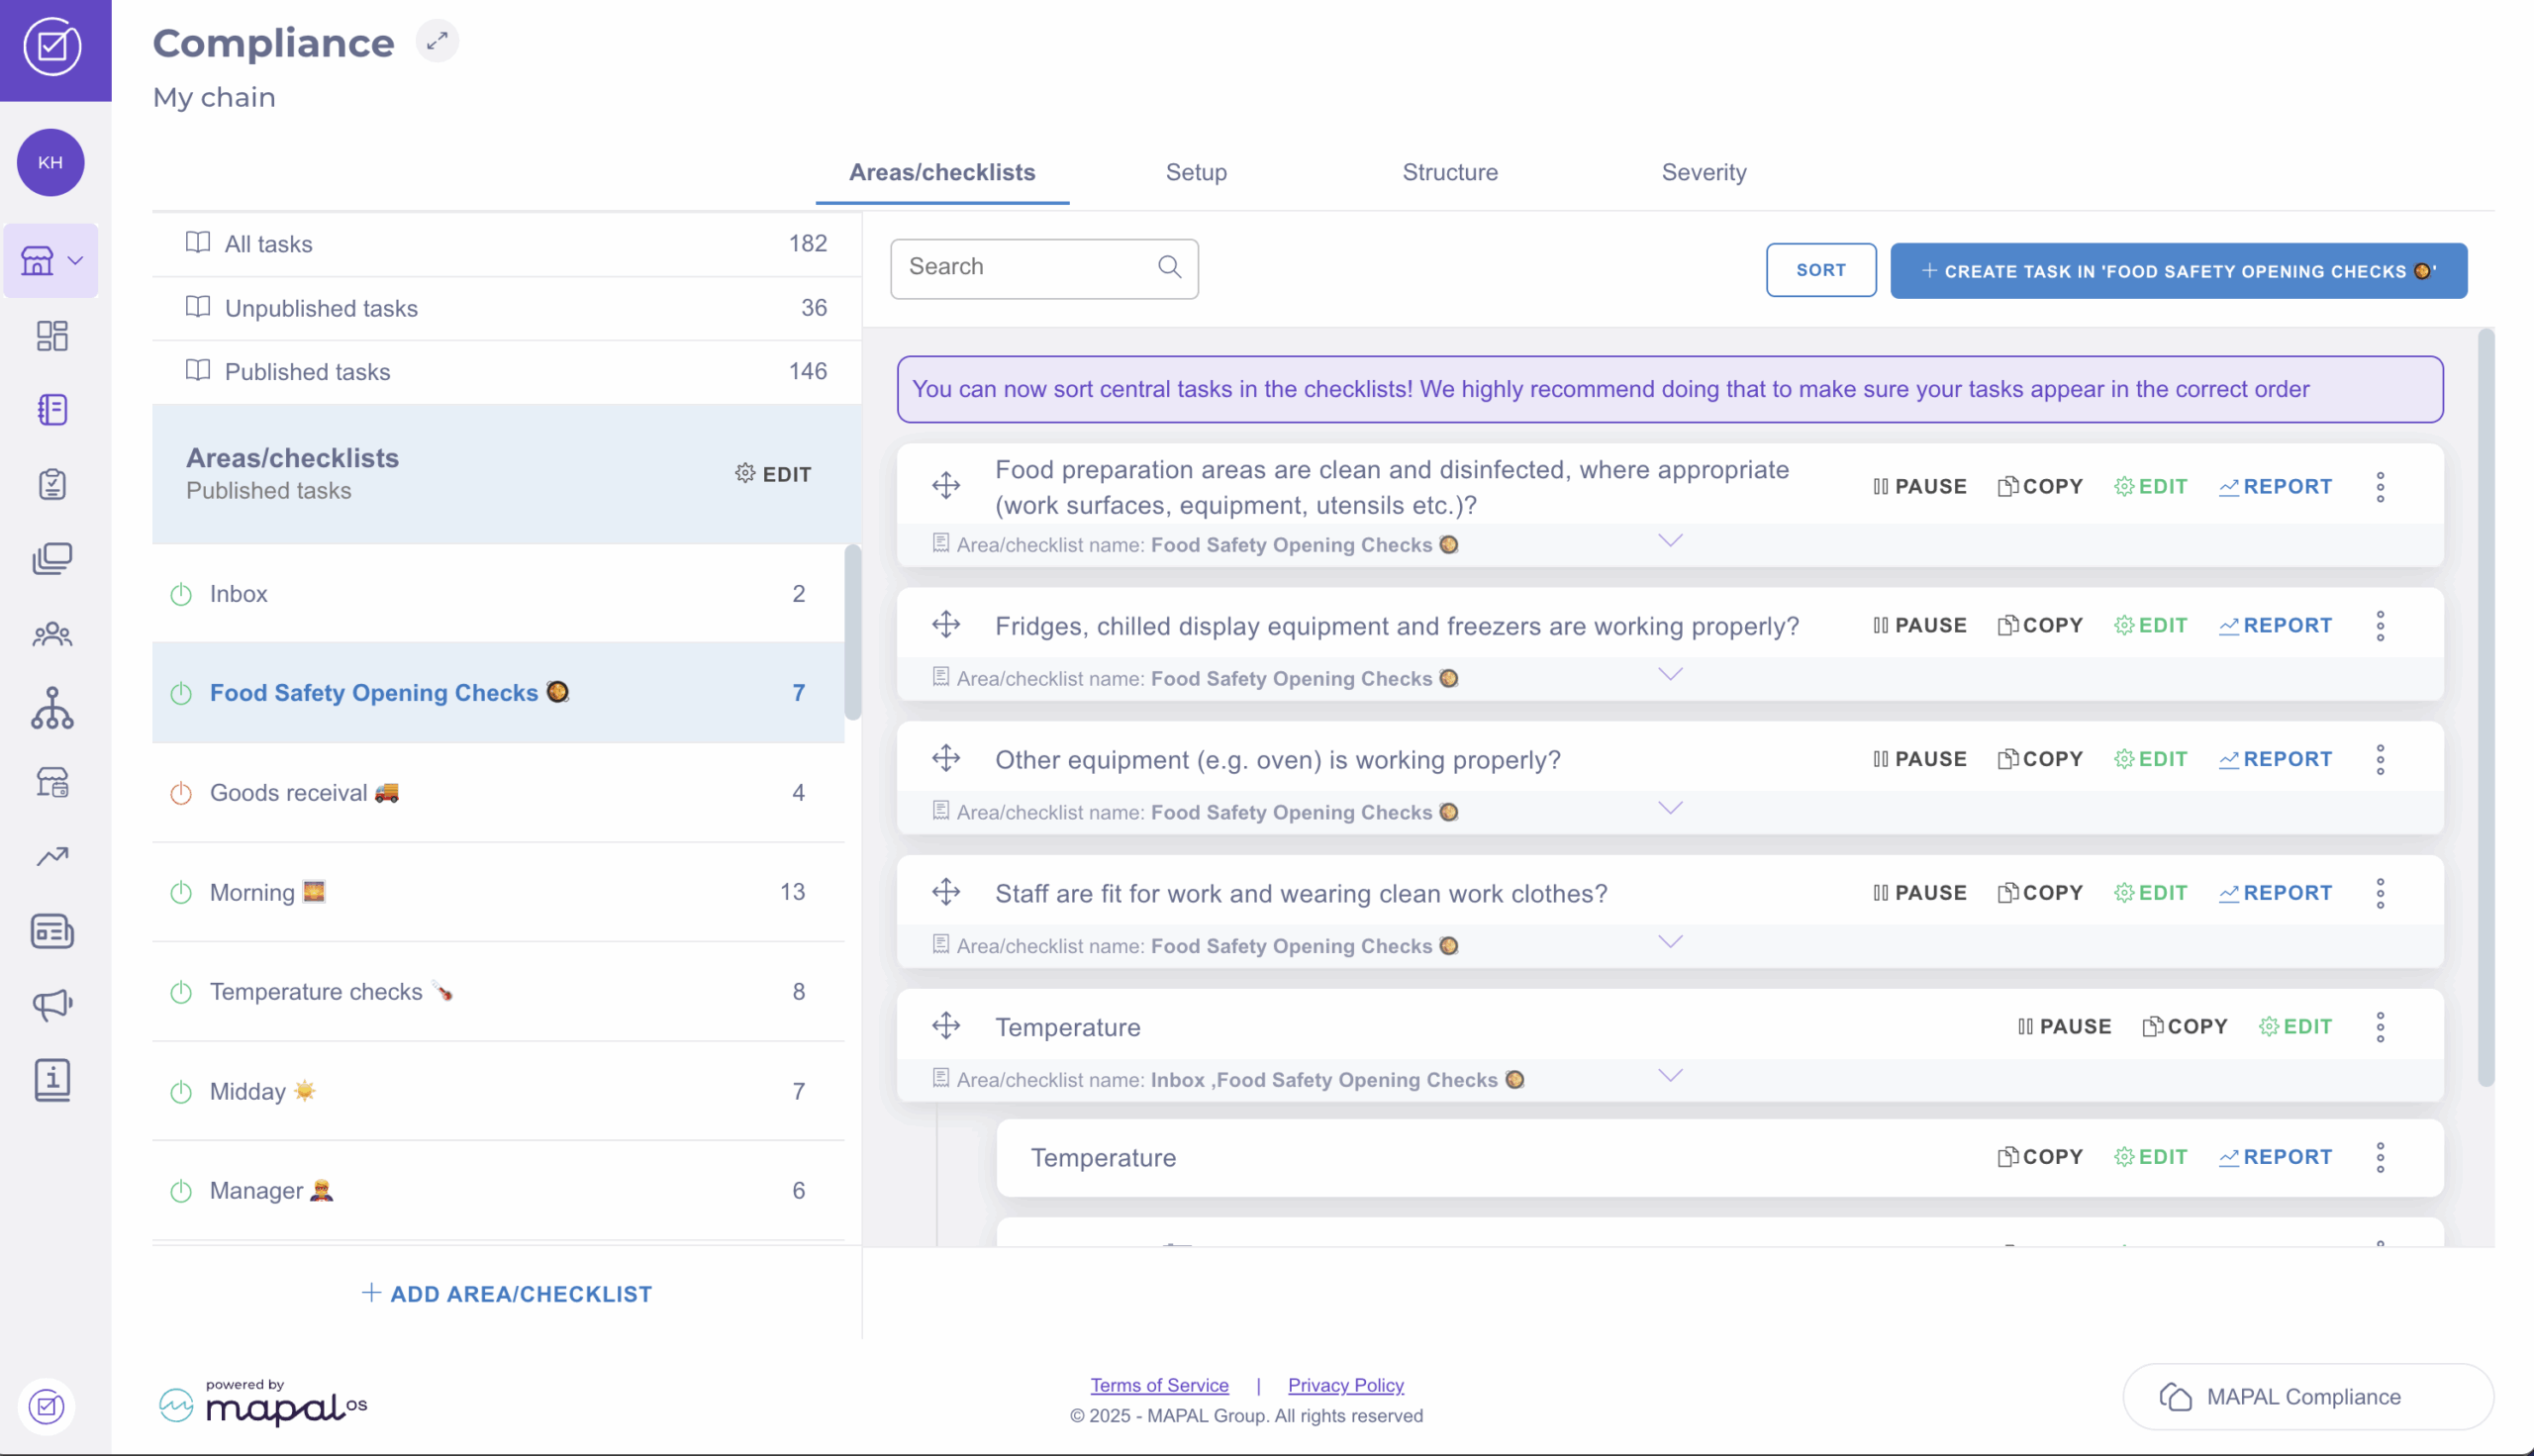Open the clipboard checklist sidebar icon
This screenshot has width=2534, height=1456.
pyautogui.click(x=52, y=484)
